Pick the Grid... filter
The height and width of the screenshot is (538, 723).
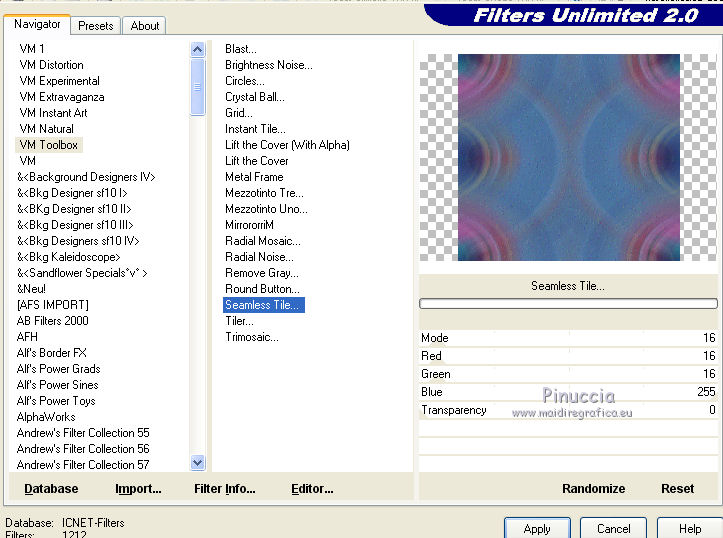coord(239,112)
